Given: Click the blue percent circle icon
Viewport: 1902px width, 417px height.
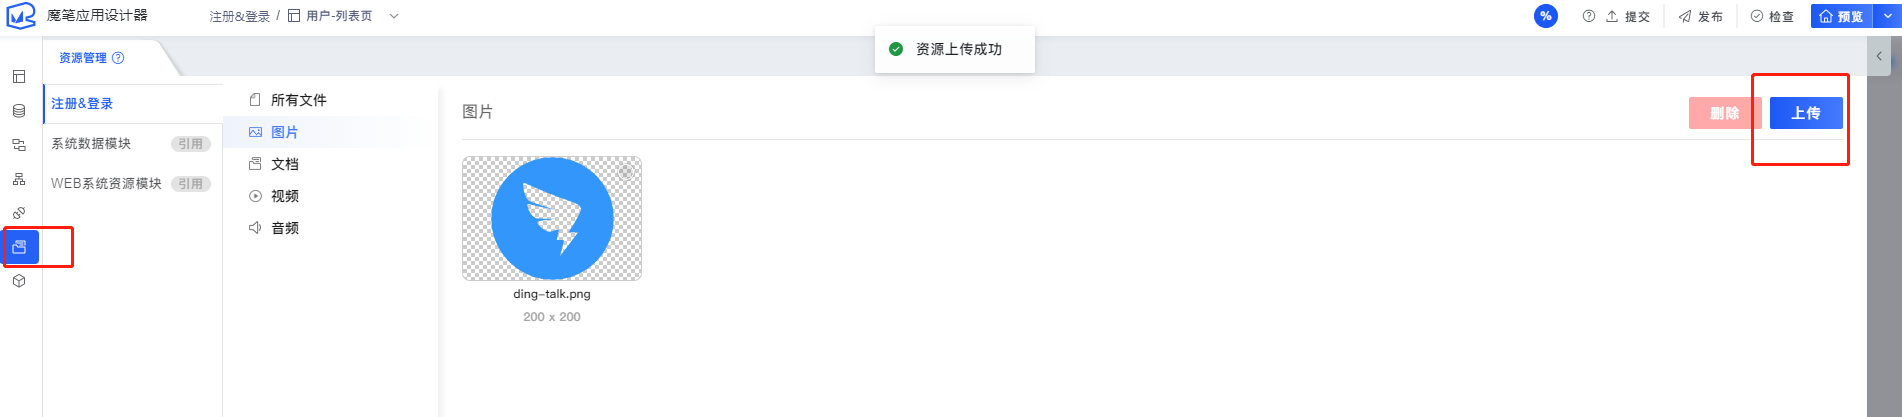Looking at the screenshot, I should coord(1546,16).
